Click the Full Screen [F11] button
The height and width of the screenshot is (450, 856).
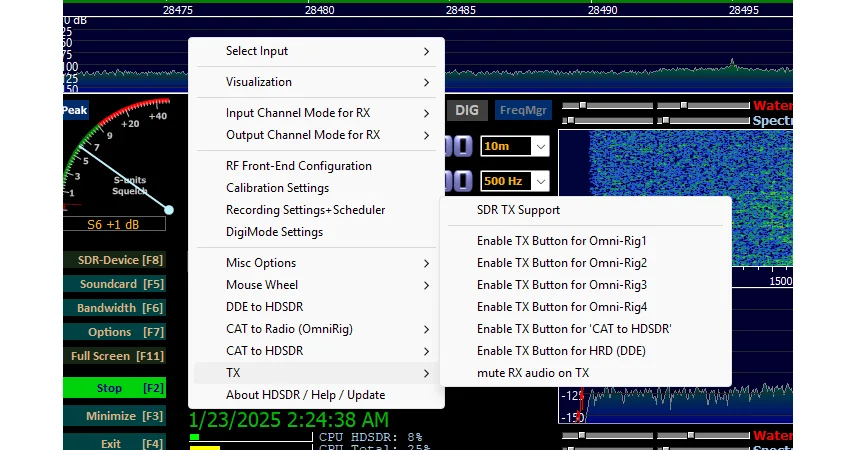(x=114, y=356)
